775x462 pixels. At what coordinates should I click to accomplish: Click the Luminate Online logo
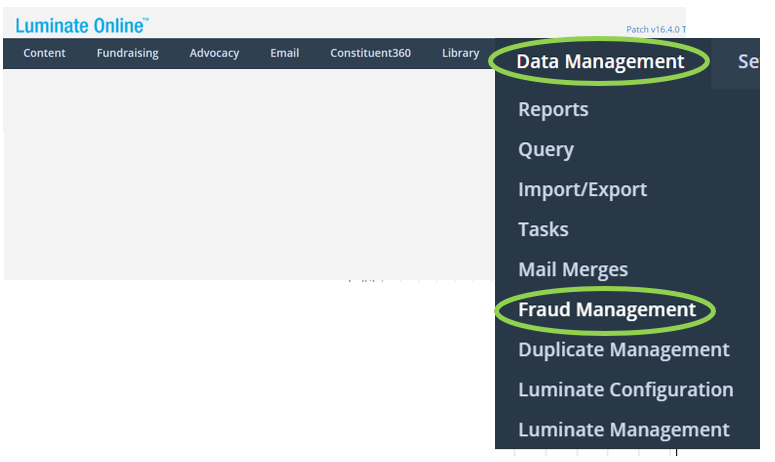[x=82, y=25]
